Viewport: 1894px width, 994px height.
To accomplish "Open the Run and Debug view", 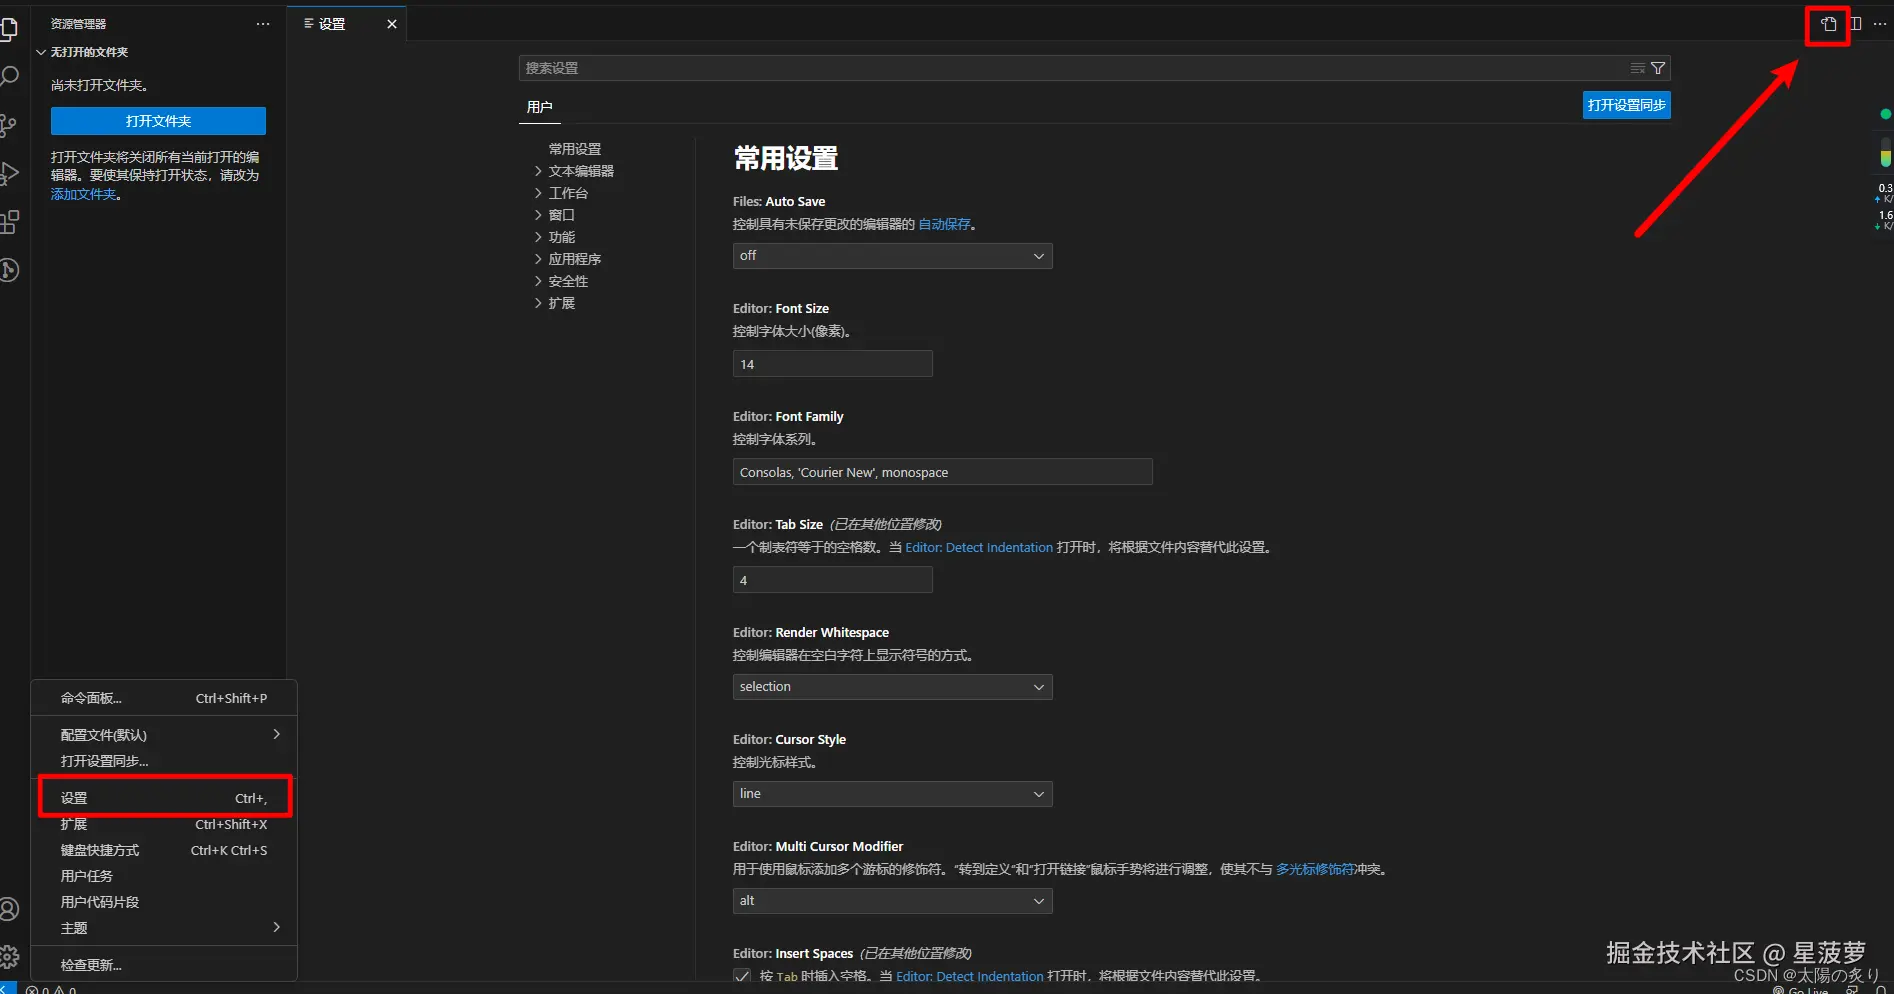I will (x=8, y=173).
